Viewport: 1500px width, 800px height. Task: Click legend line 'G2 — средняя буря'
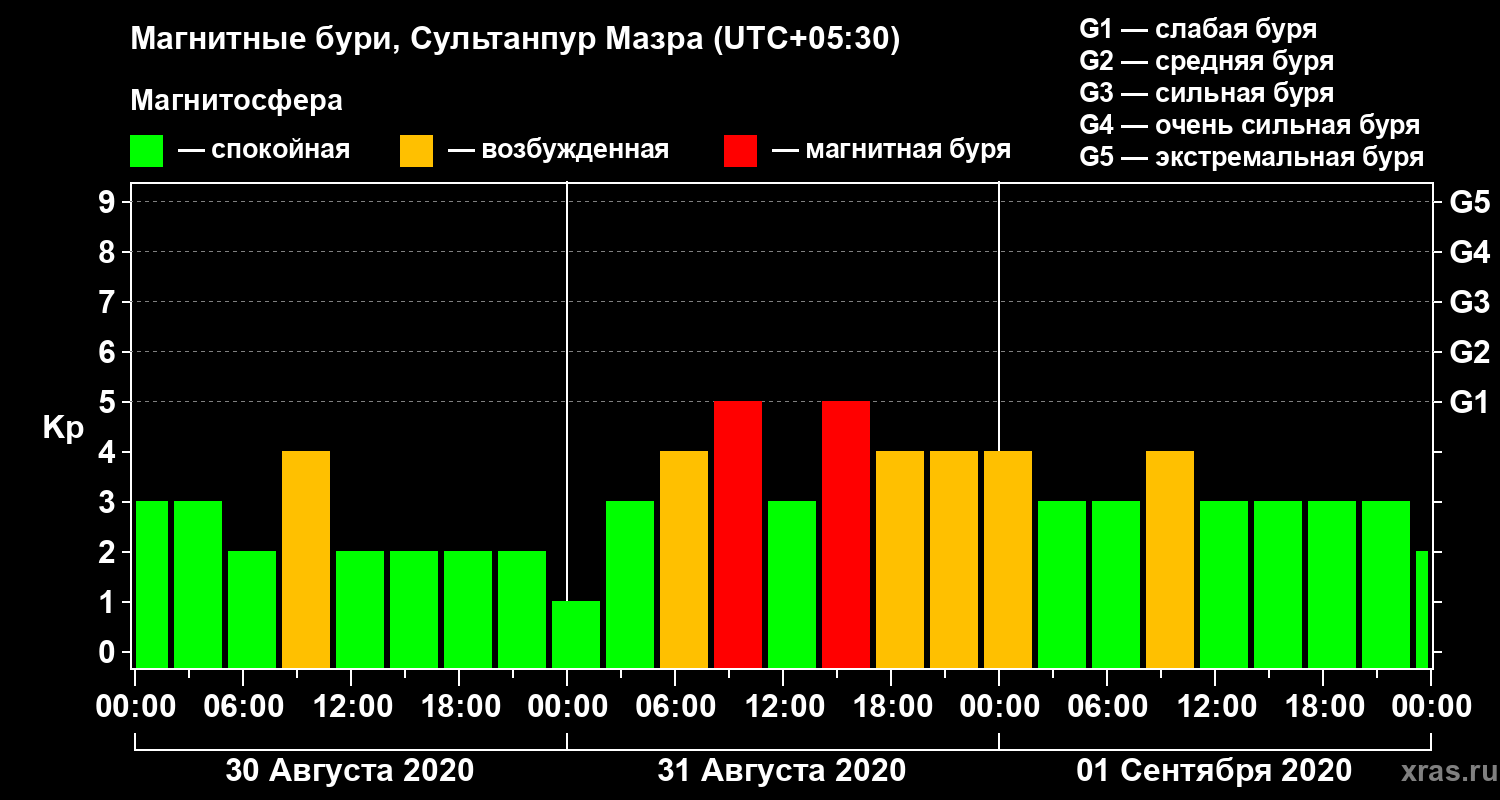pyautogui.click(x=1207, y=61)
